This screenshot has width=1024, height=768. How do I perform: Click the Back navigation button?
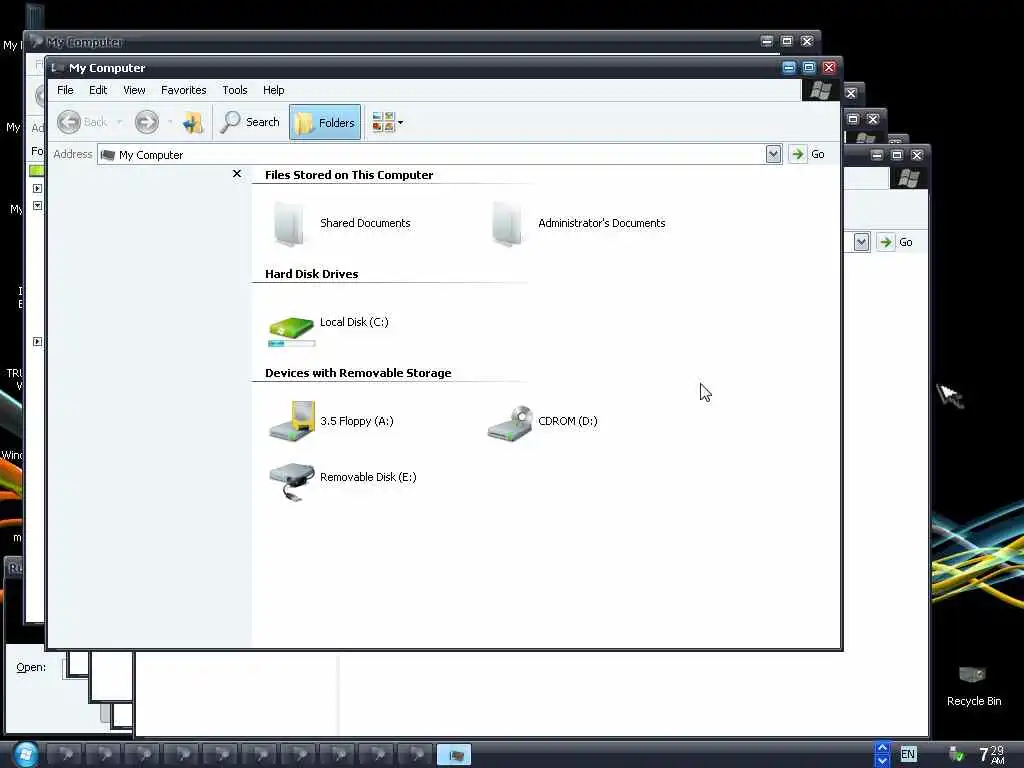pos(82,122)
